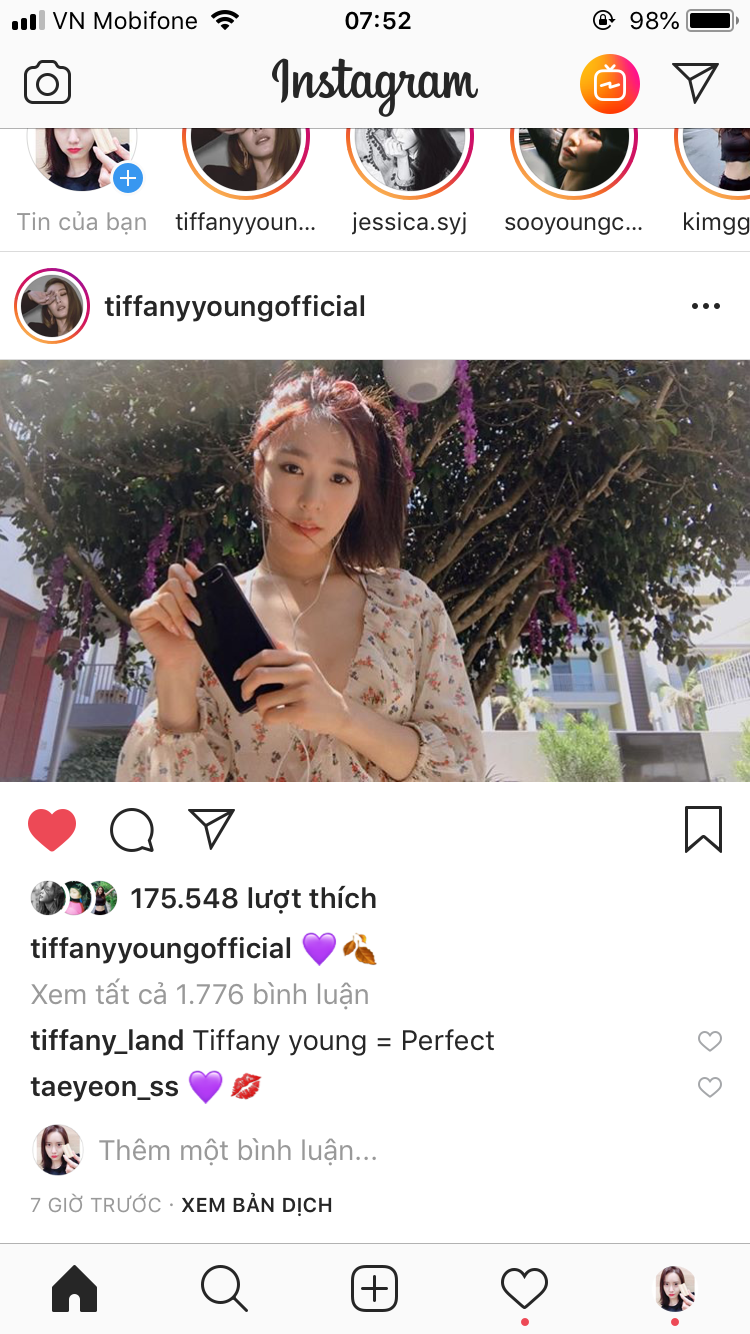Screen dimensions: 750x1334
Task: Open IGTV from the orange icon
Action: pos(610,84)
